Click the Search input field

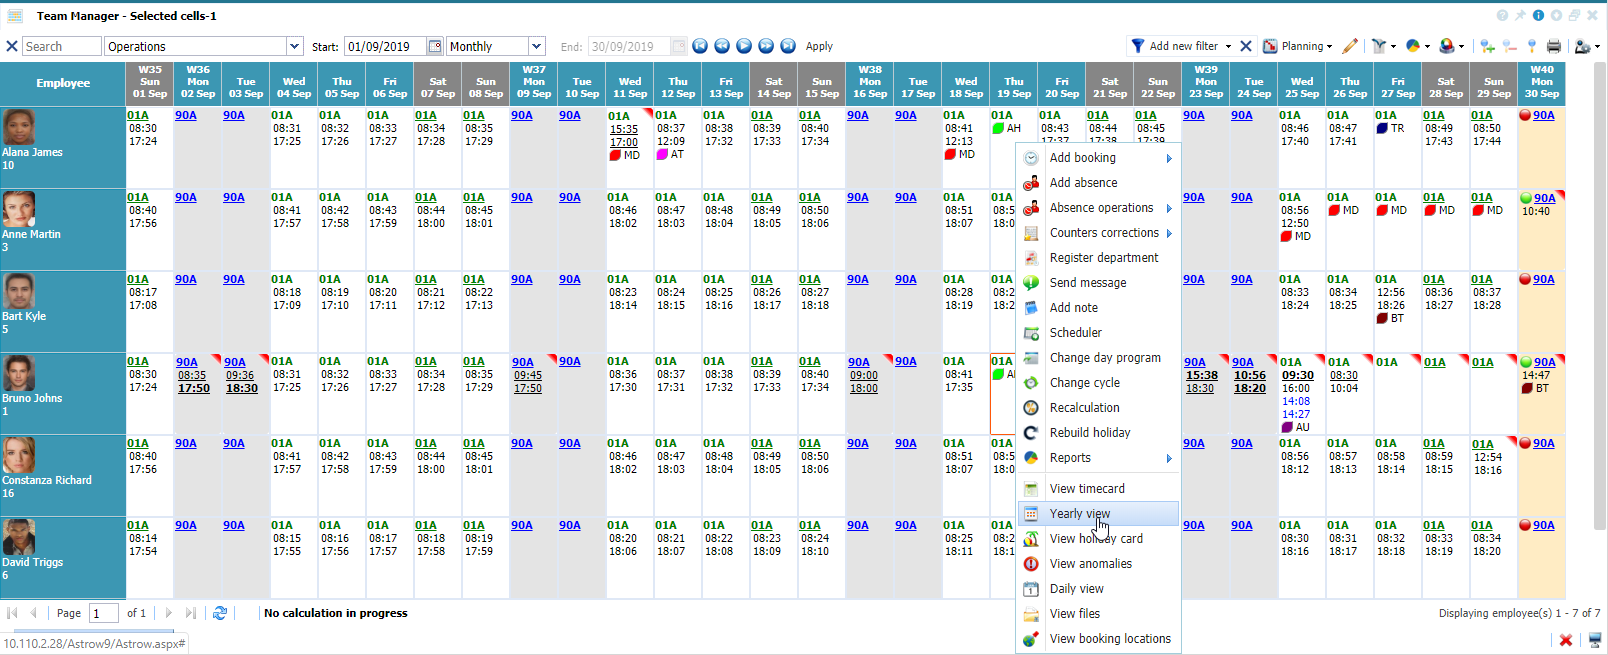[x=61, y=46]
